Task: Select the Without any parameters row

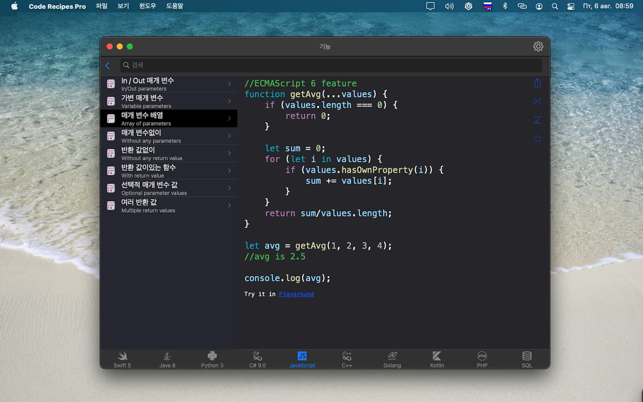Action: coord(169,136)
